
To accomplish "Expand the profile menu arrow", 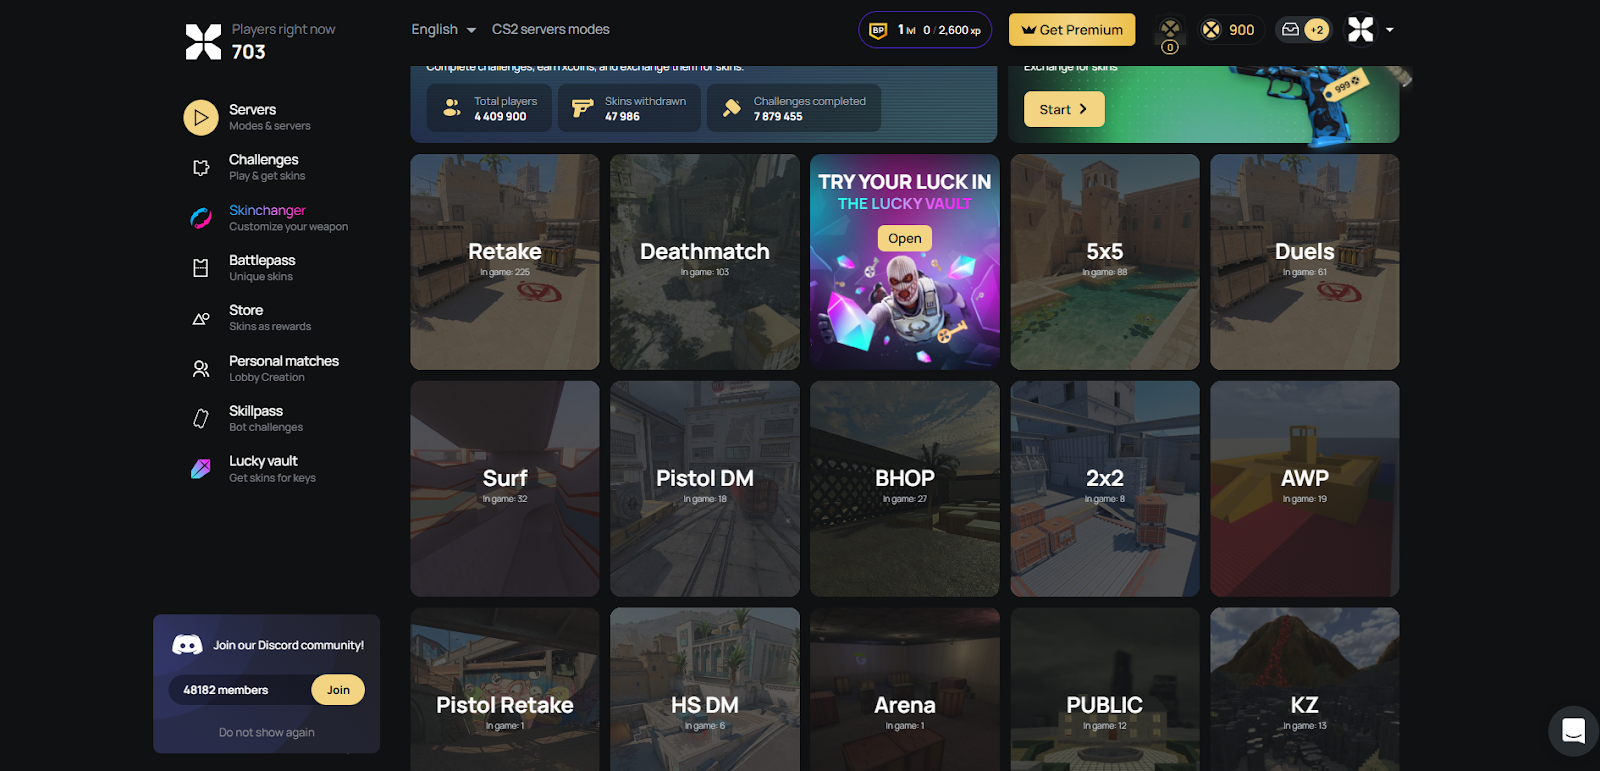I will click(x=1389, y=30).
